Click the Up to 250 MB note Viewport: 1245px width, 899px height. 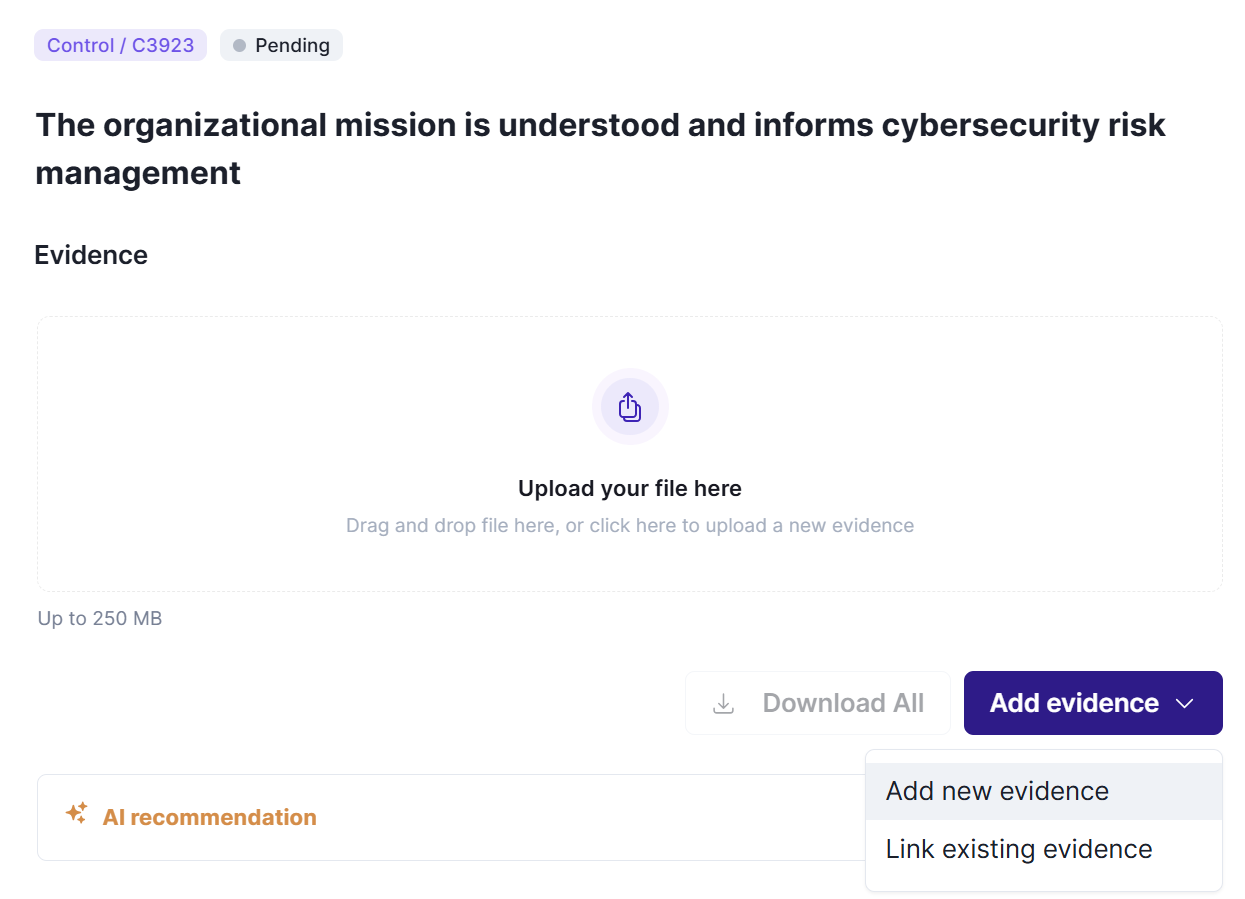tap(100, 619)
